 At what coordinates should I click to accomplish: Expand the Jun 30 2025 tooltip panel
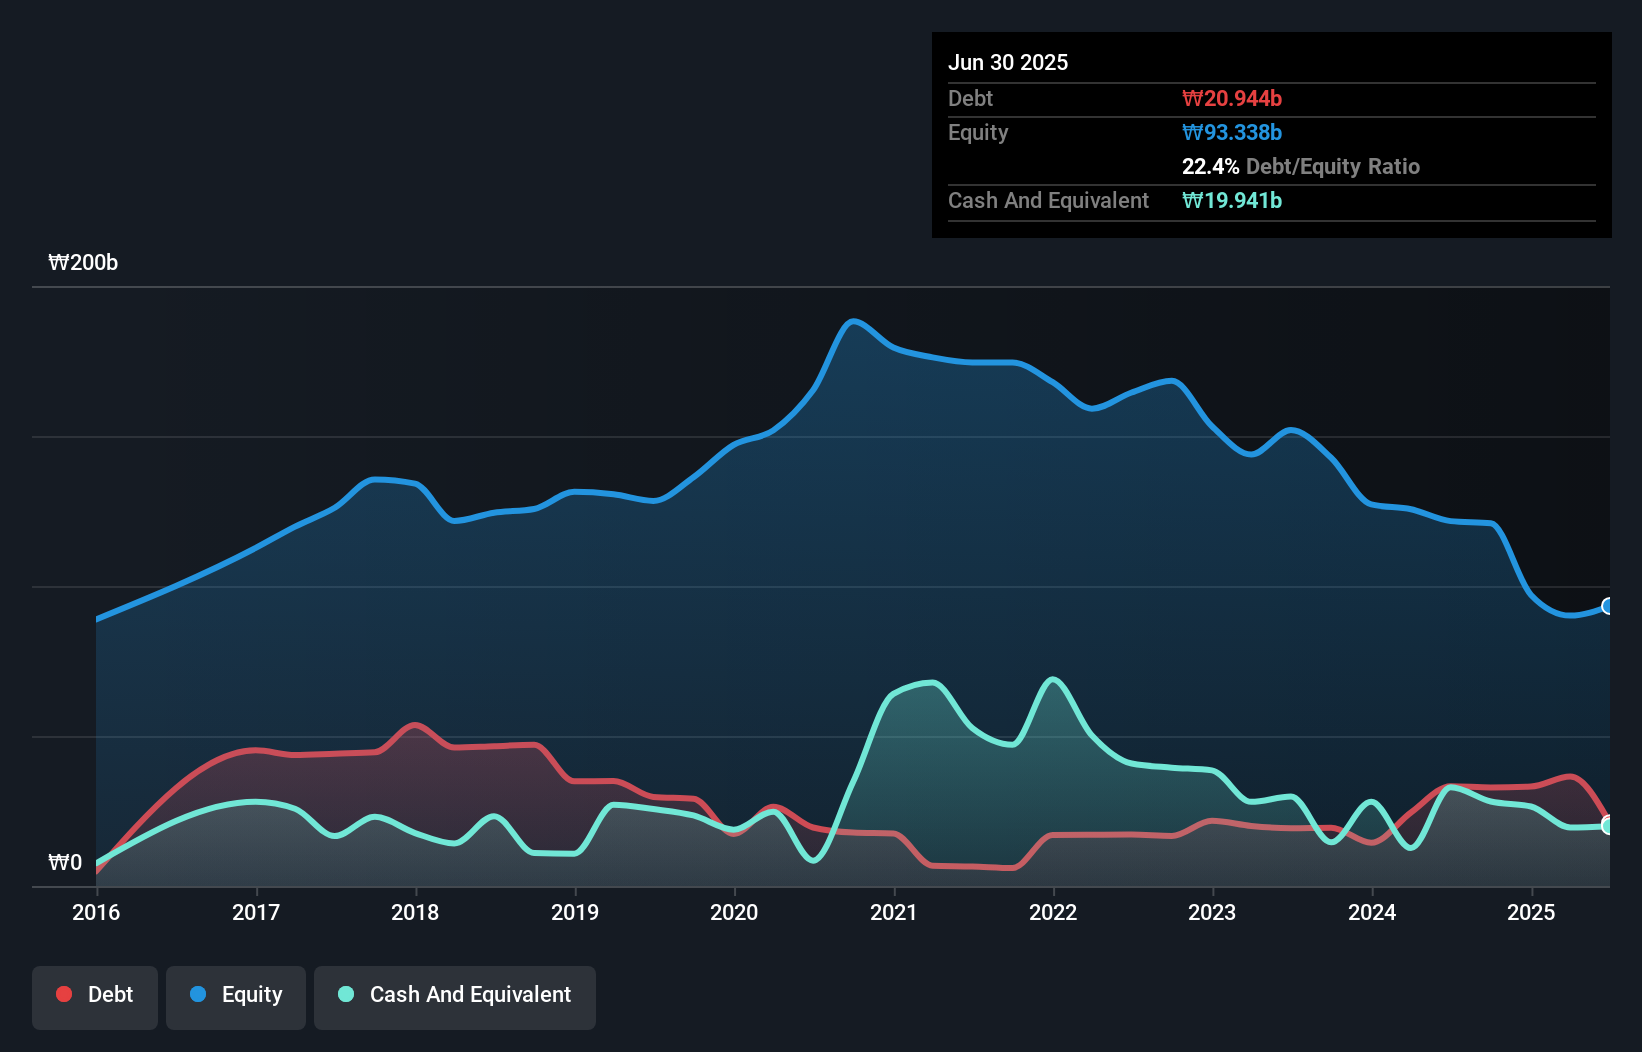(x=1009, y=62)
